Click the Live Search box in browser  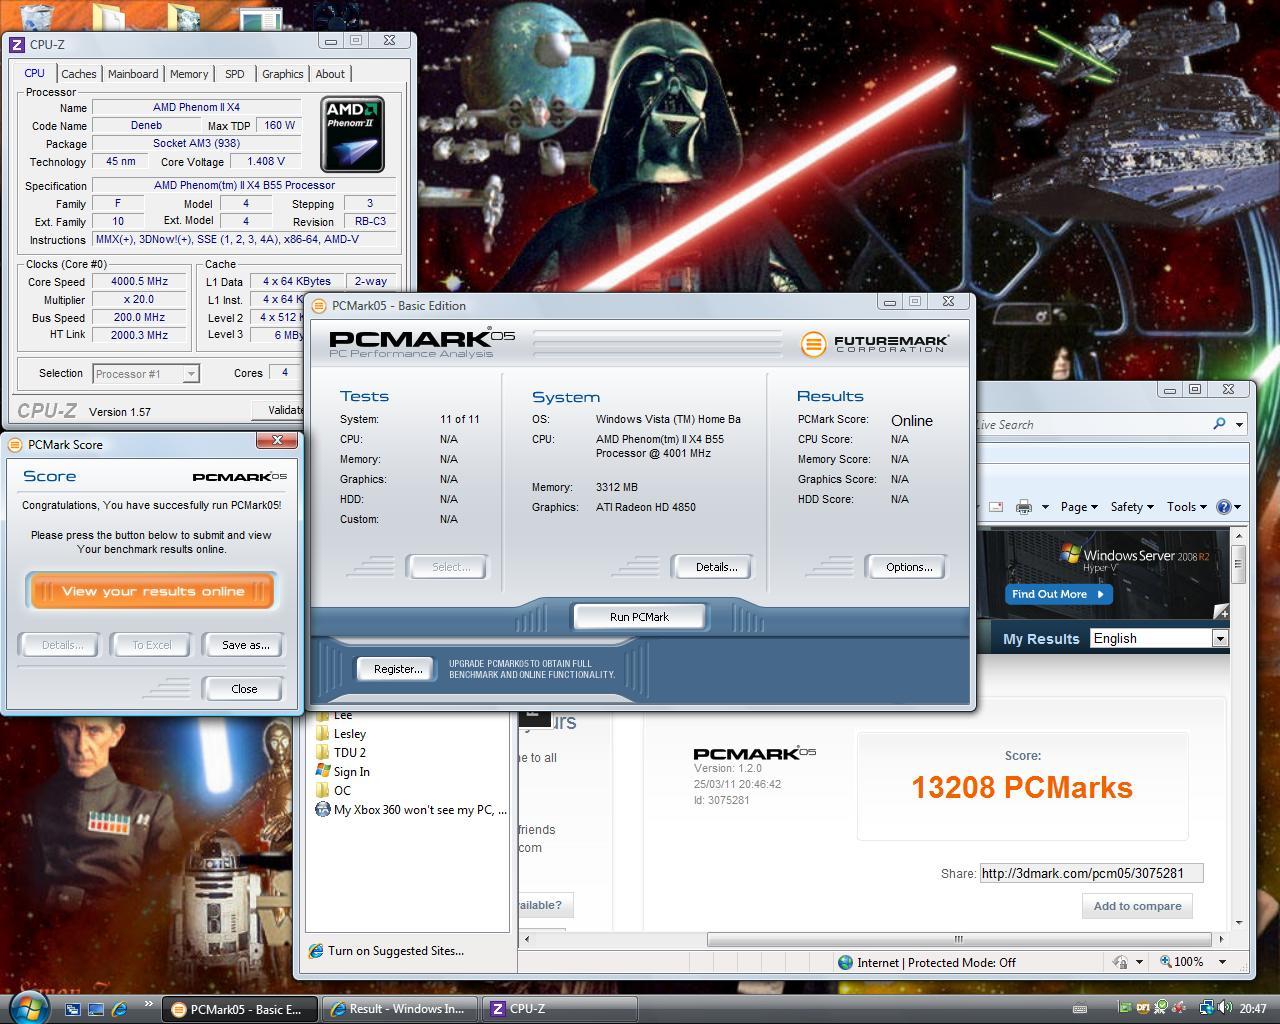[1088, 425]
